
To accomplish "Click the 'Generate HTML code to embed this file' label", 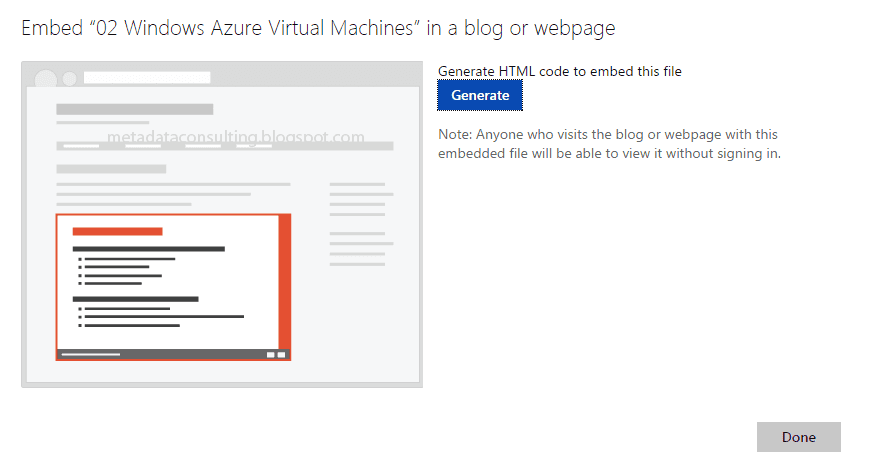I will point(560,71).
